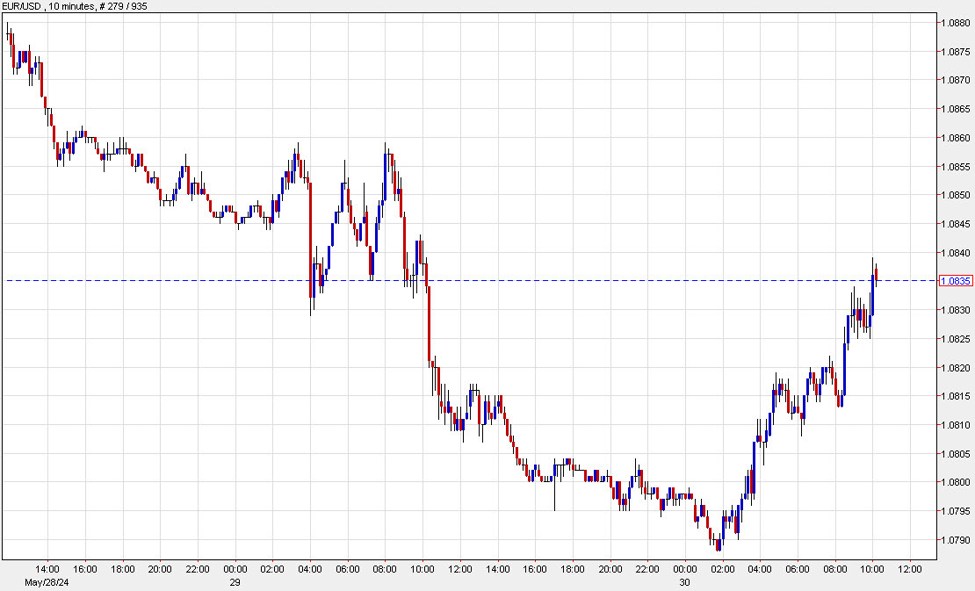Click the lowest candlestick near 1.0790

[x=718, y=543]
